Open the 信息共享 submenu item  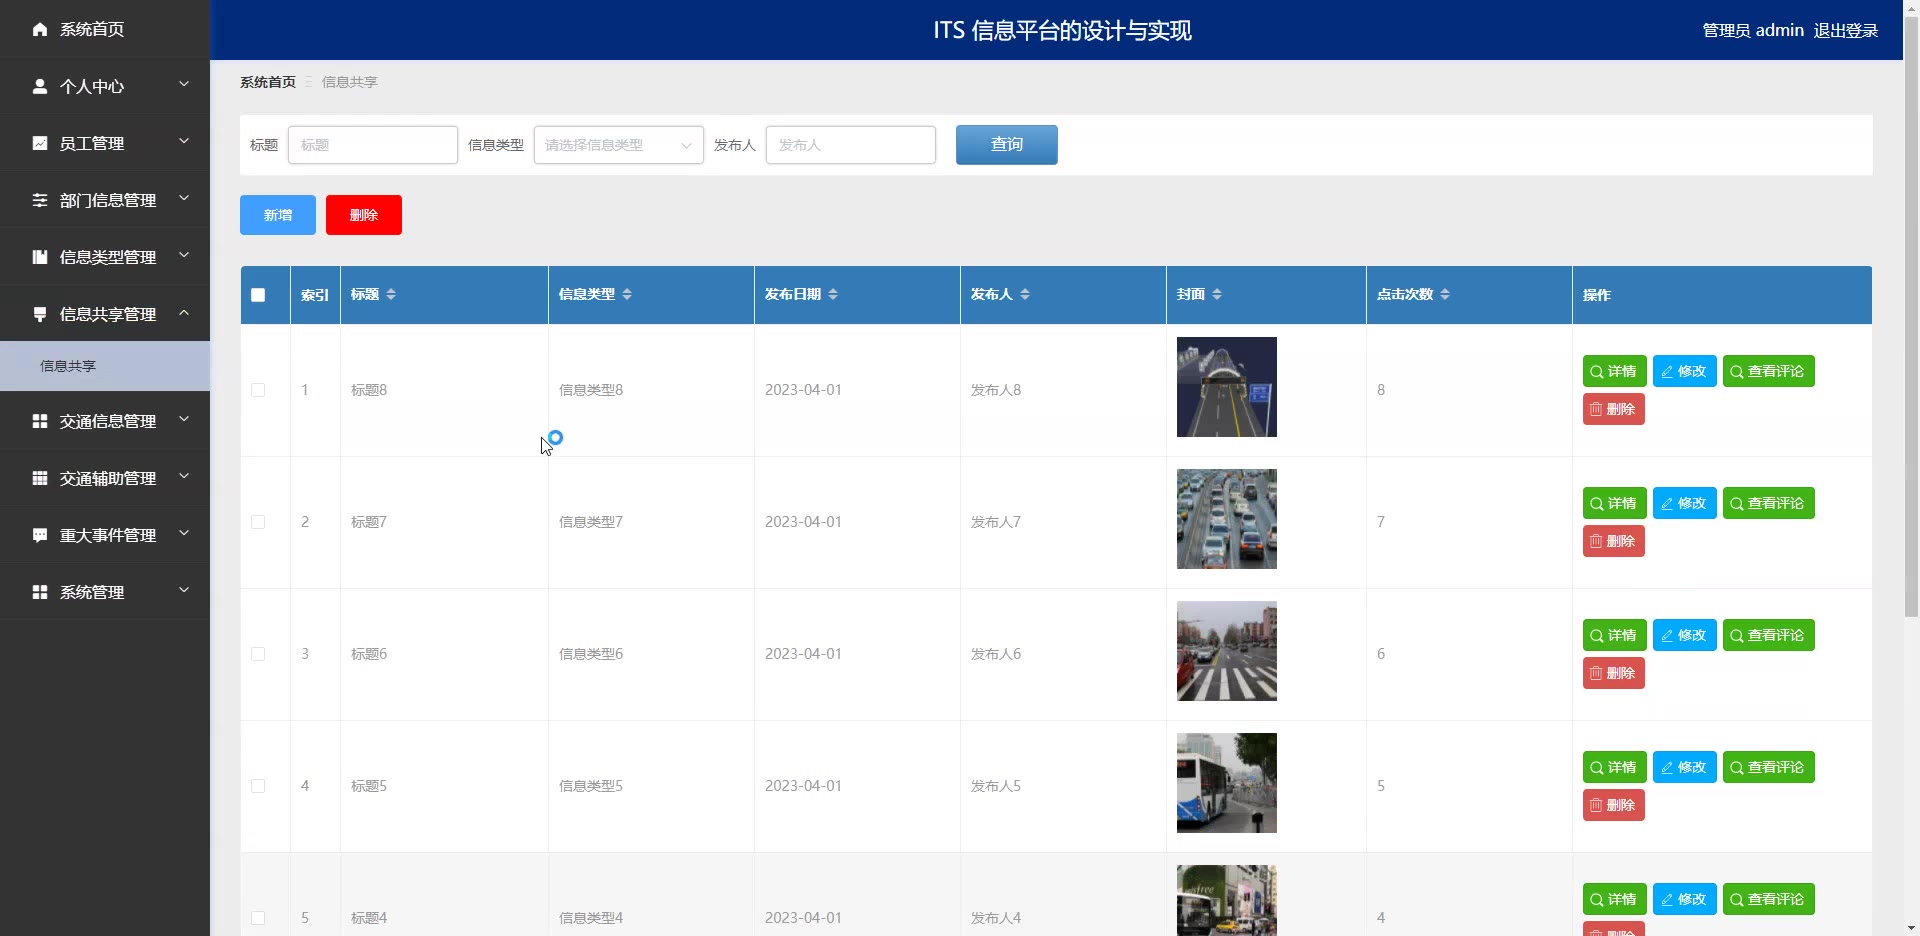(x=68, y=367)
